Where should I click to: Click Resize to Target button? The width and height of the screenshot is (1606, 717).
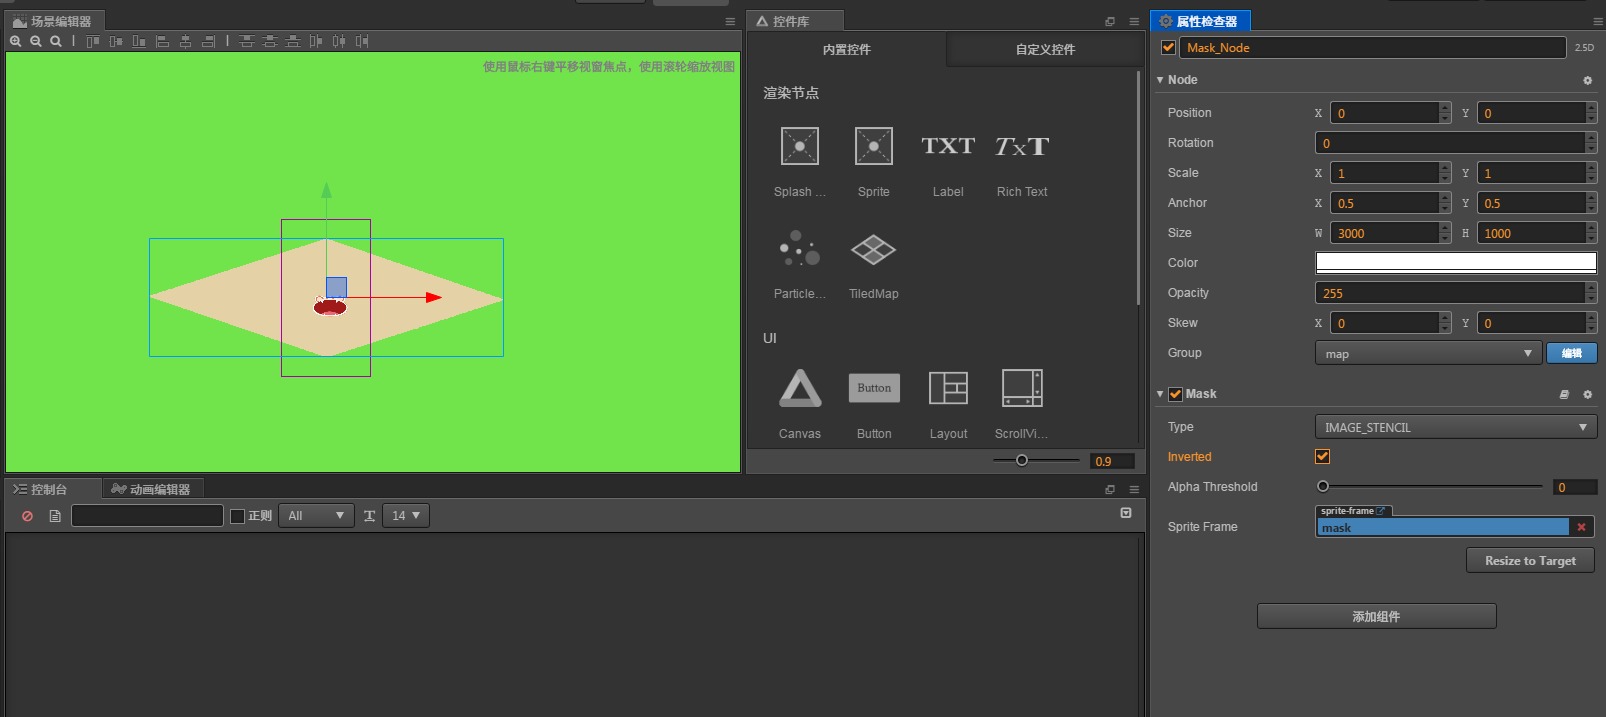(x=1530, y=561)
